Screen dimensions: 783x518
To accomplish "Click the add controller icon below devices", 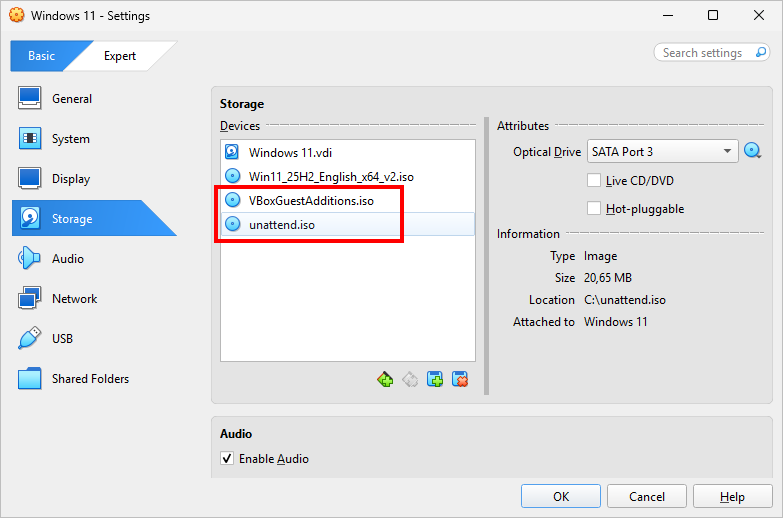I will [x=385, y=380].
